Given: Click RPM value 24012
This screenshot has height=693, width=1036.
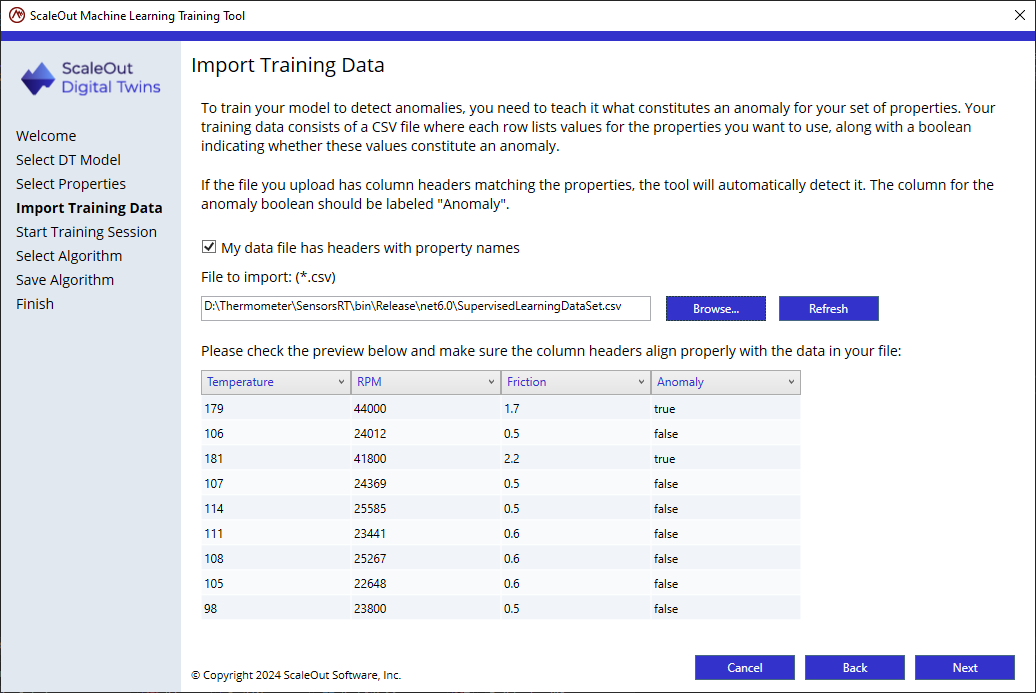Looking at the screenshot, I should (426, 433).
